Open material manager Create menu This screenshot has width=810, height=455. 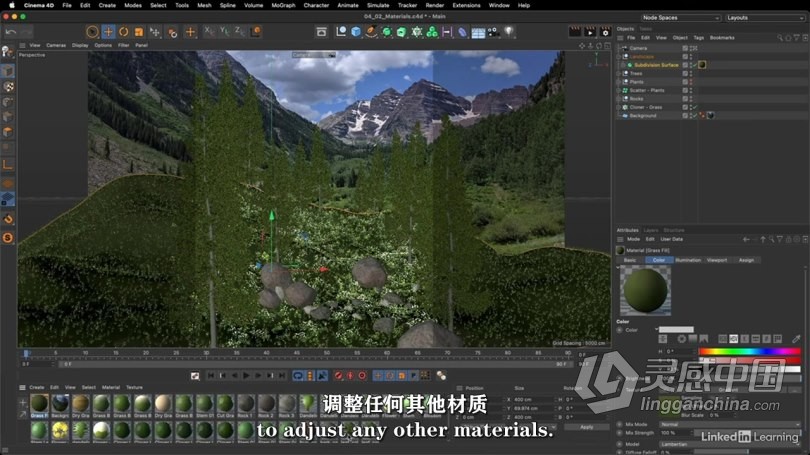[37, 387]
